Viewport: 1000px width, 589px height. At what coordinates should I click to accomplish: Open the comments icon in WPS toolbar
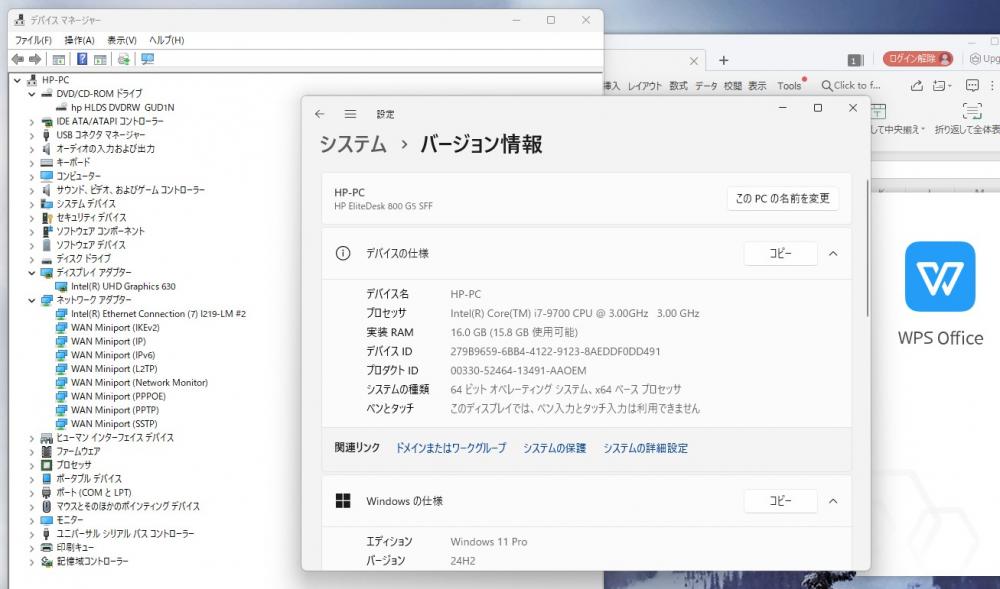[x=972, y=85]
